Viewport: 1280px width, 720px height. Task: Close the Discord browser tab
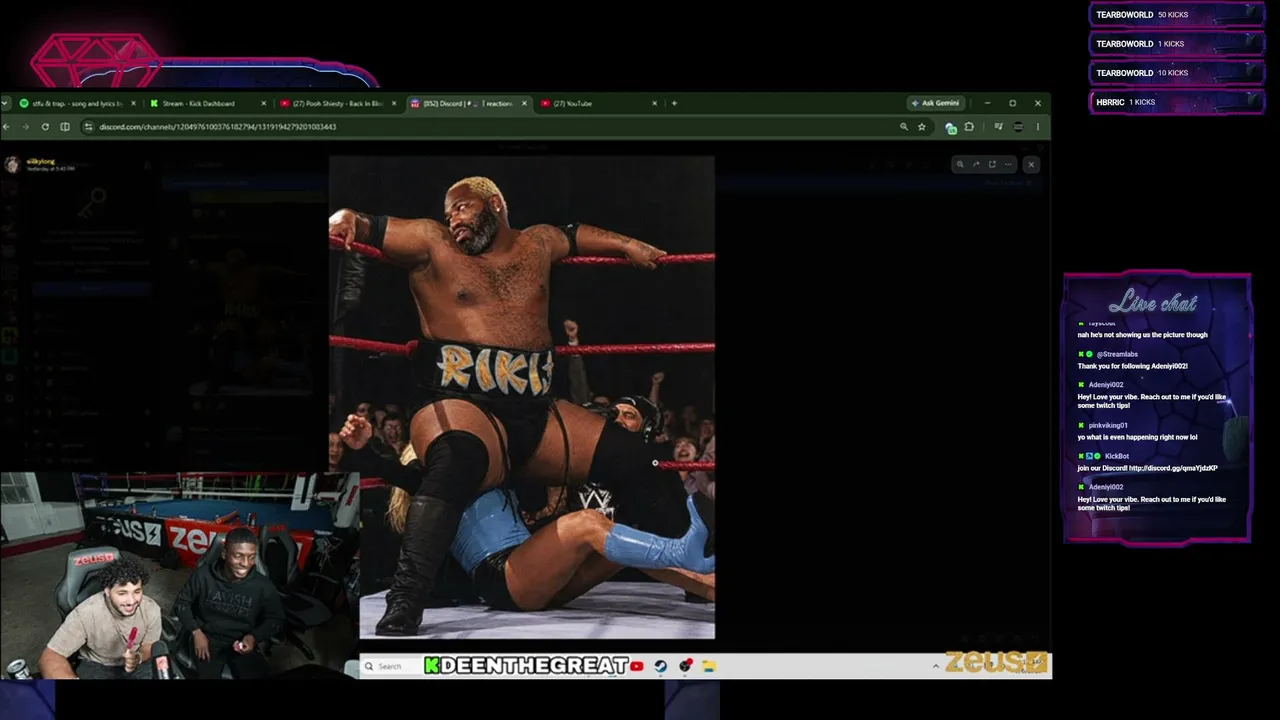pyautogui.click(x=524, y=103)
